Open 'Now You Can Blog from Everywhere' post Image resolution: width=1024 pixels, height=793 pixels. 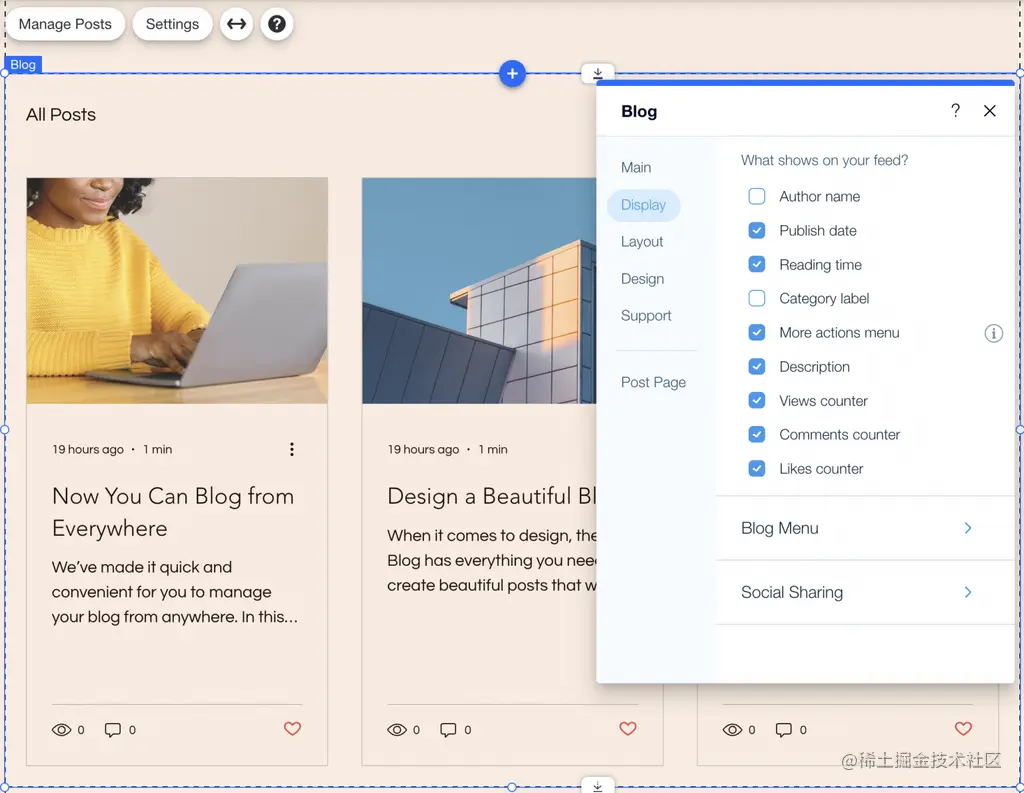[x=173, y=512]
